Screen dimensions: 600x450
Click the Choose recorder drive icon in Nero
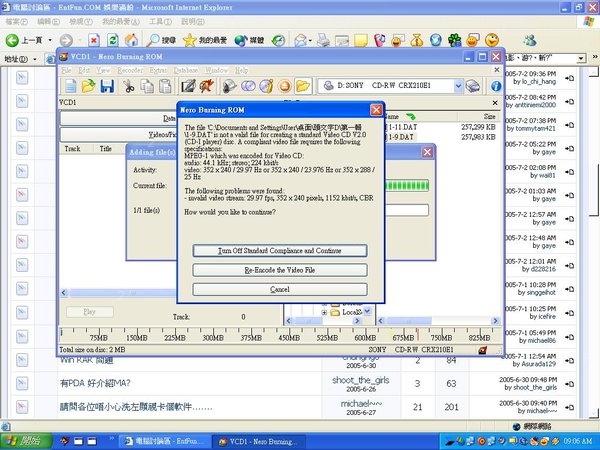473,86
